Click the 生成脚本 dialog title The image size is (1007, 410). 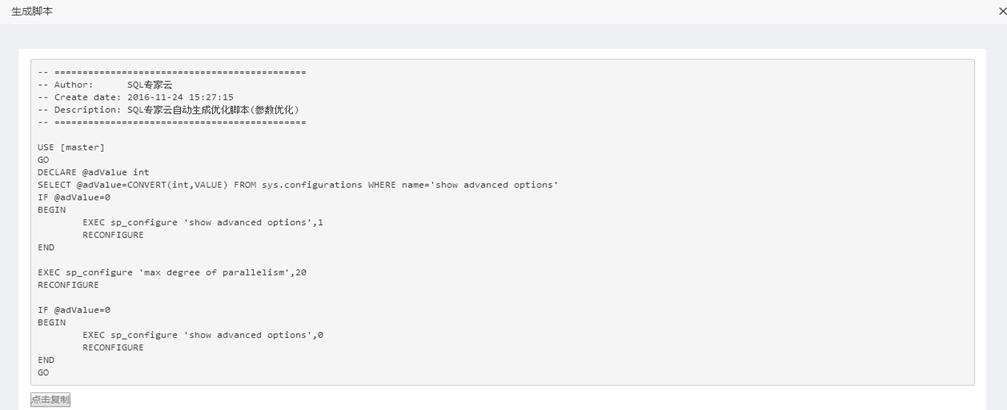32,11
